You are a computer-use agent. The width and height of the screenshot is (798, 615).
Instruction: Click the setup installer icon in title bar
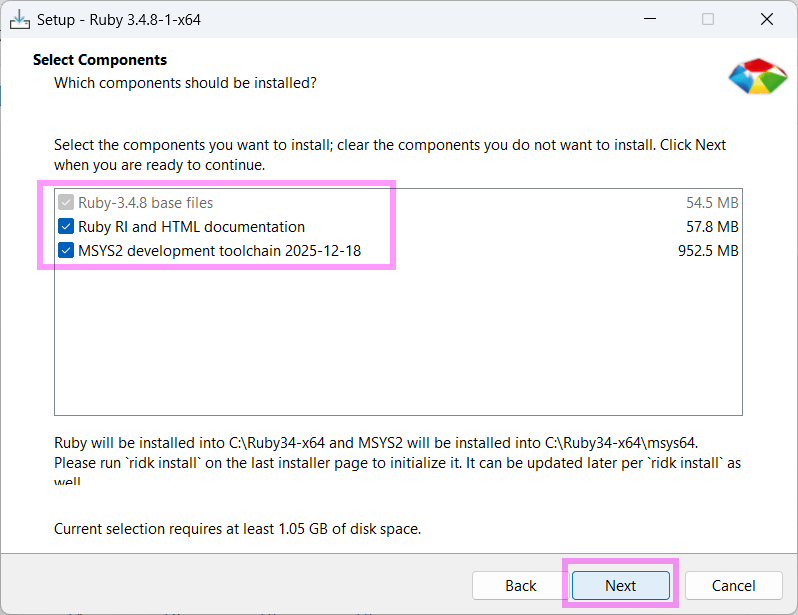[x=20, y=19]
